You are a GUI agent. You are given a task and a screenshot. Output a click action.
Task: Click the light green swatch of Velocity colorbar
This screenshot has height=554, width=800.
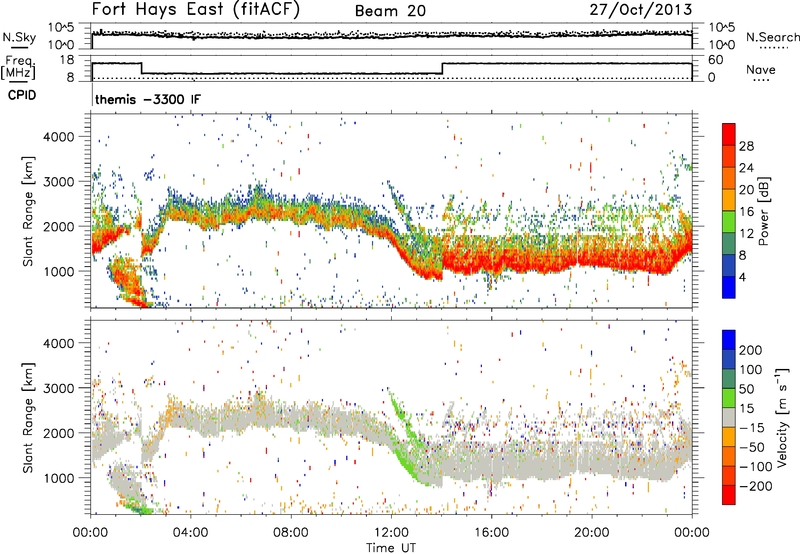729,398
